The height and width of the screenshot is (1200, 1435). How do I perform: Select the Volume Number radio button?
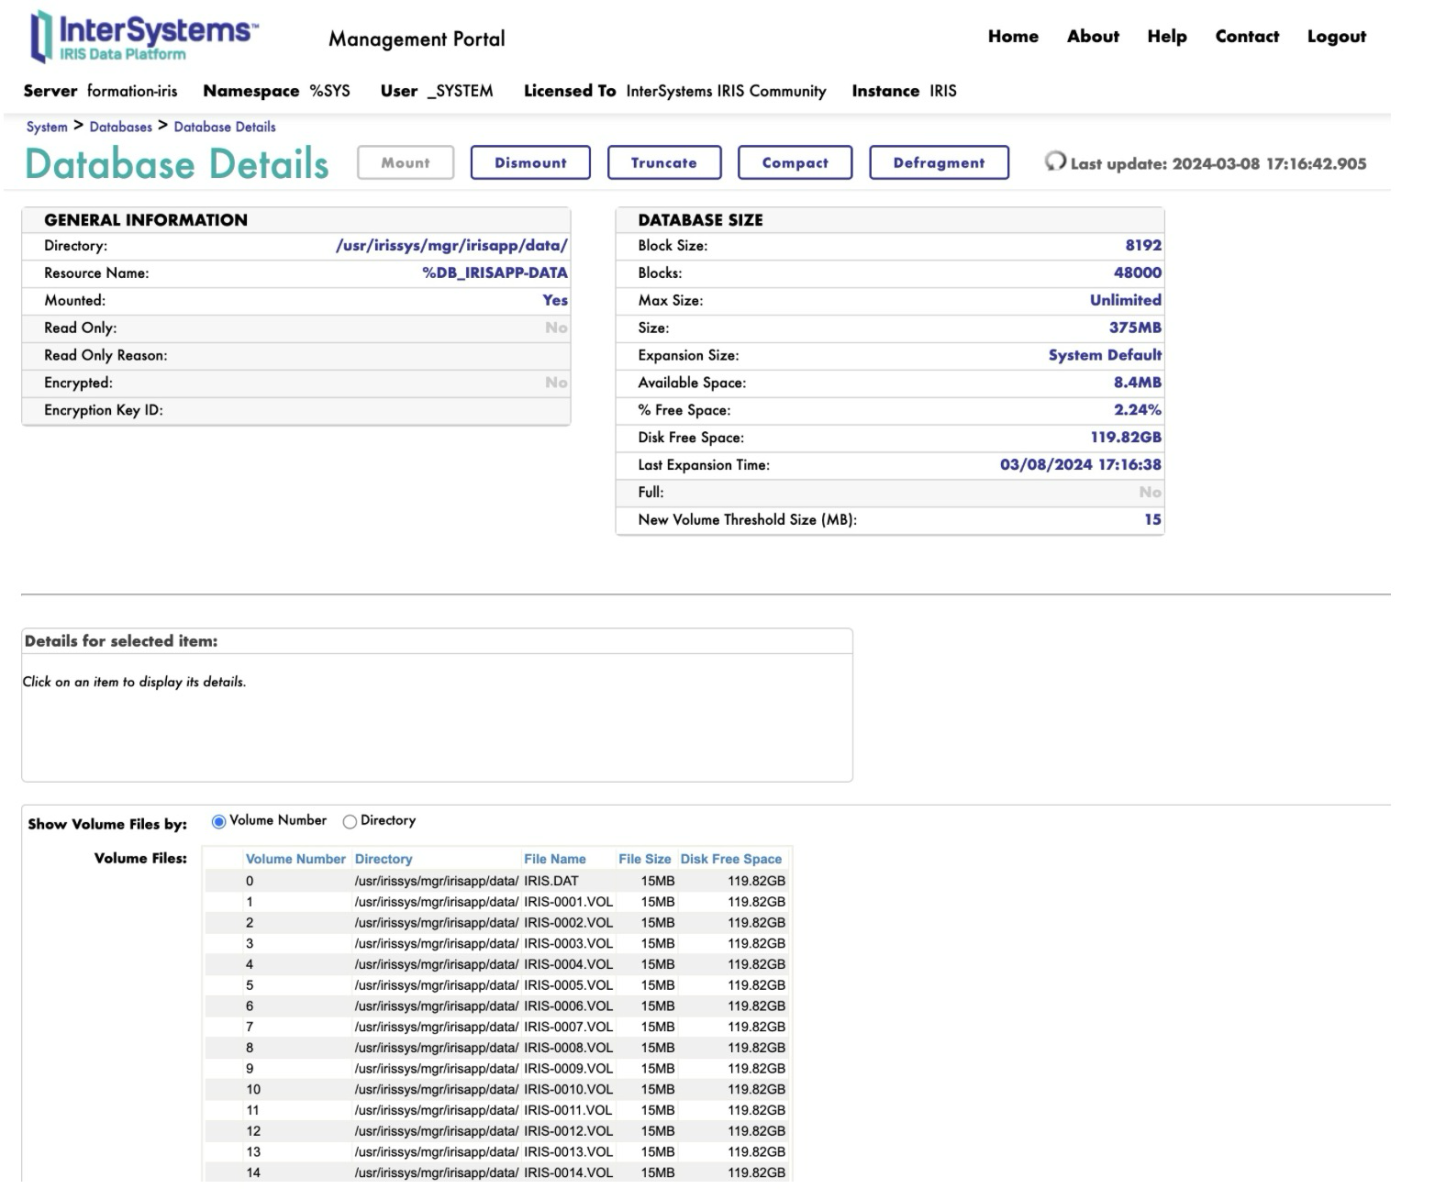(219, 822)
